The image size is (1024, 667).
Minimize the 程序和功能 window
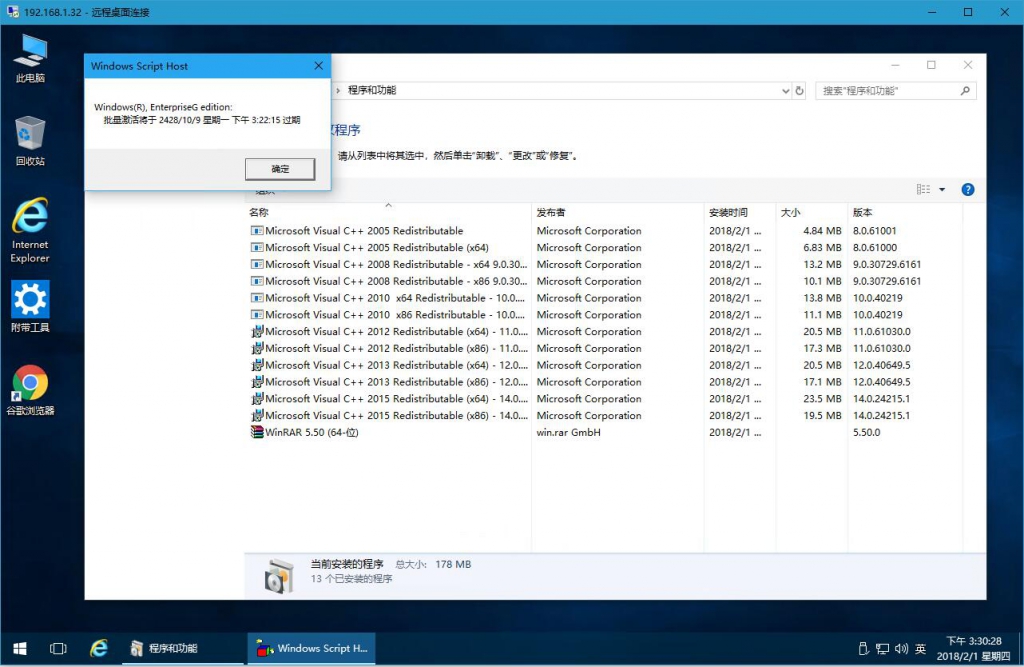(895, 65)
